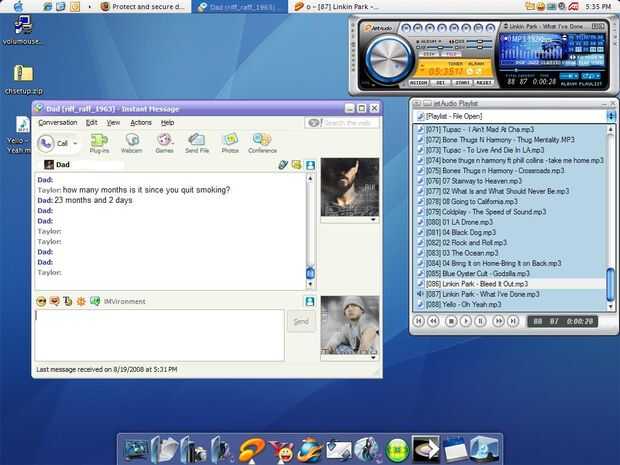This screenshot has width=620, height=465.
Task: Expand the Call button dropdown arrow
Action: point(75,143)
